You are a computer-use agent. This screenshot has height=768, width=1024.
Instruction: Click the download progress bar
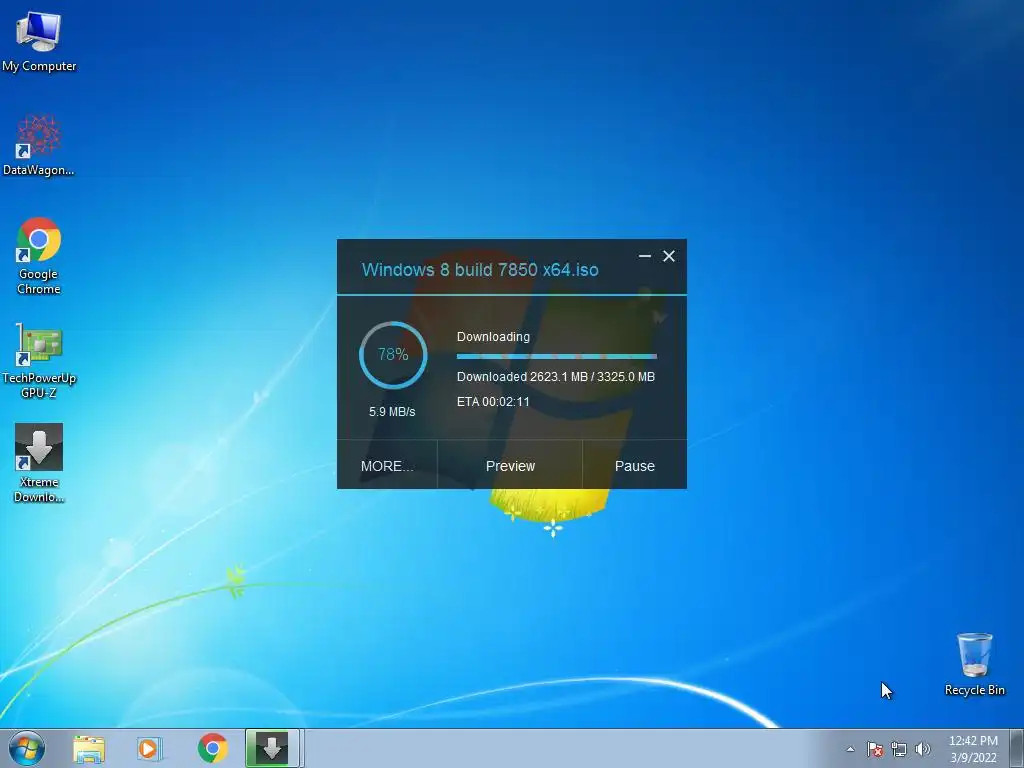point(556,356)
